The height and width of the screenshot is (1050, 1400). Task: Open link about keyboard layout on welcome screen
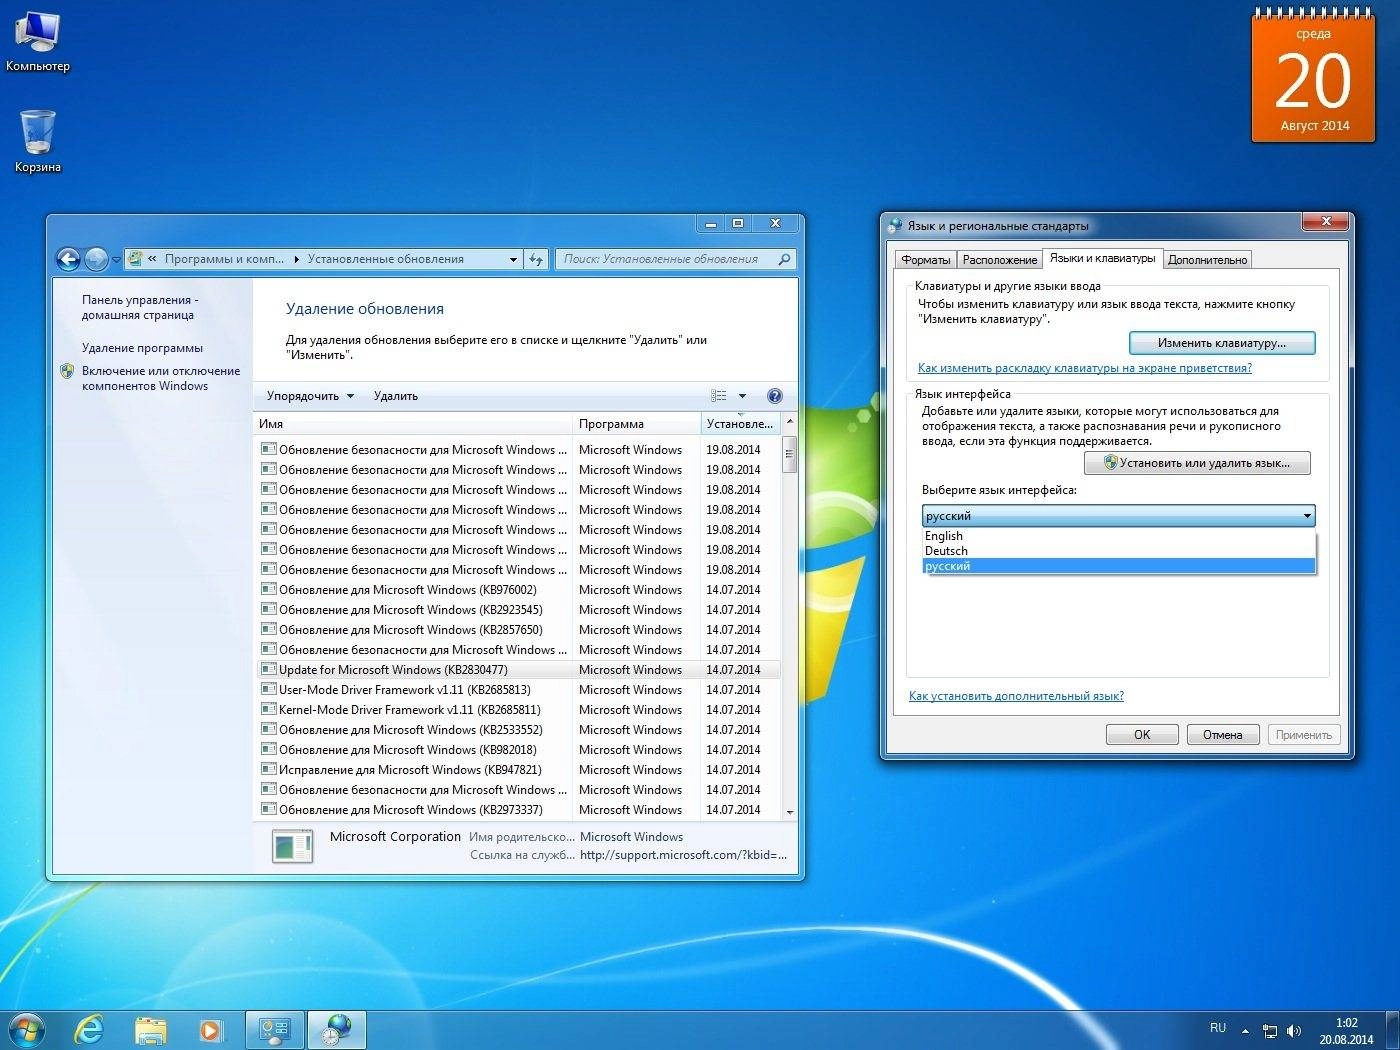pyautogui.click(x=1084, y=368)
